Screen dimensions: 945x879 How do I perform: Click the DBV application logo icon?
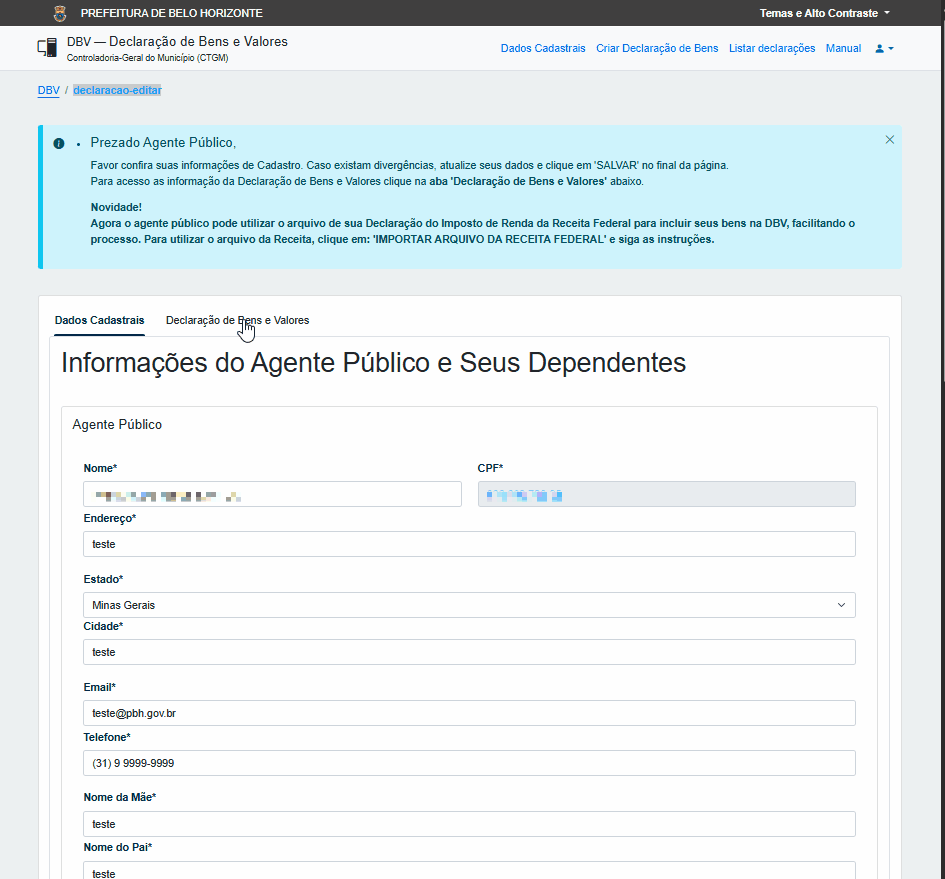(x=47, y=48)
